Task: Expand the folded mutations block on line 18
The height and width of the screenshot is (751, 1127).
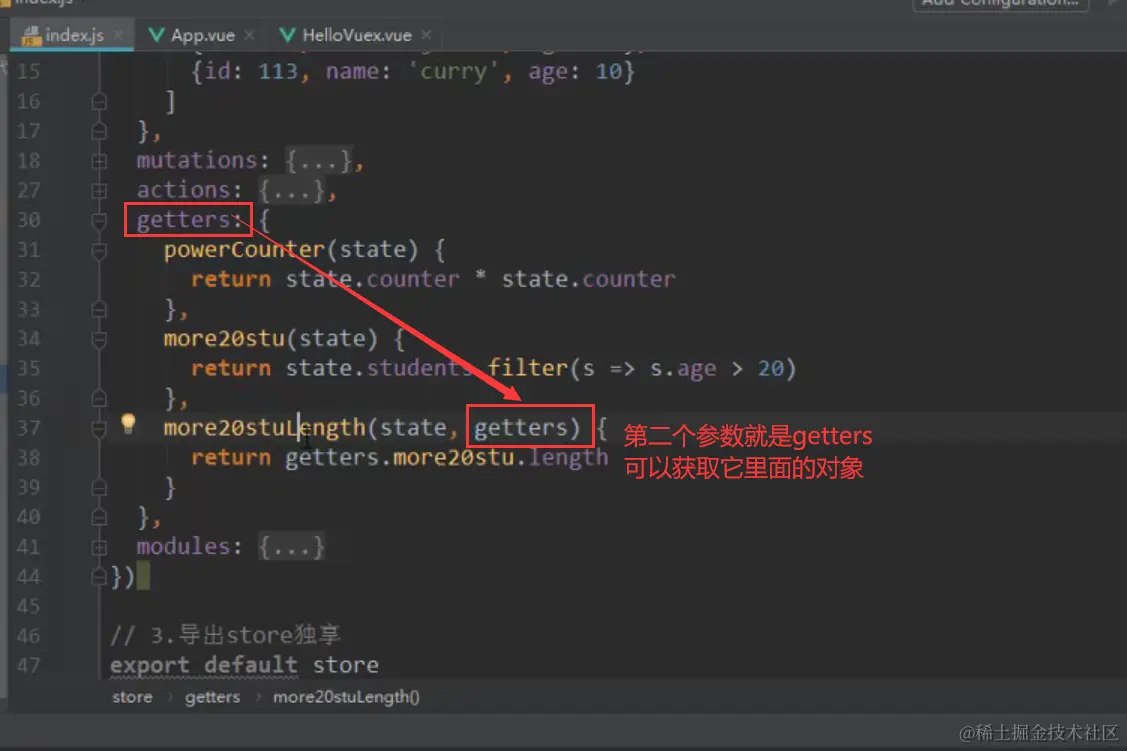Action: 99,161
